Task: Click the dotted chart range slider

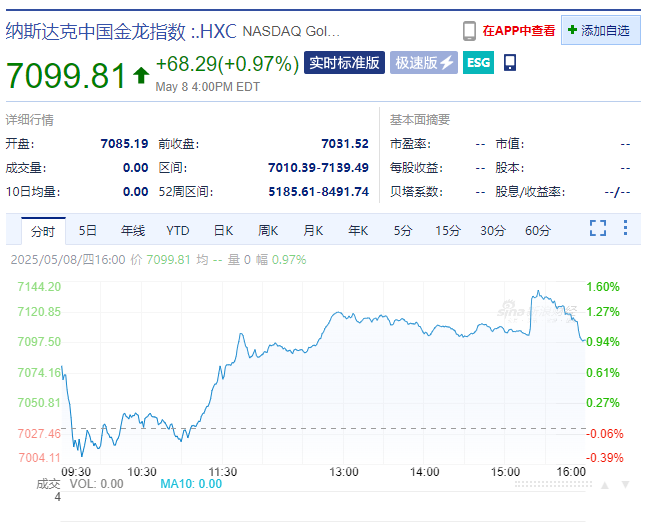Action: (553, 485)
